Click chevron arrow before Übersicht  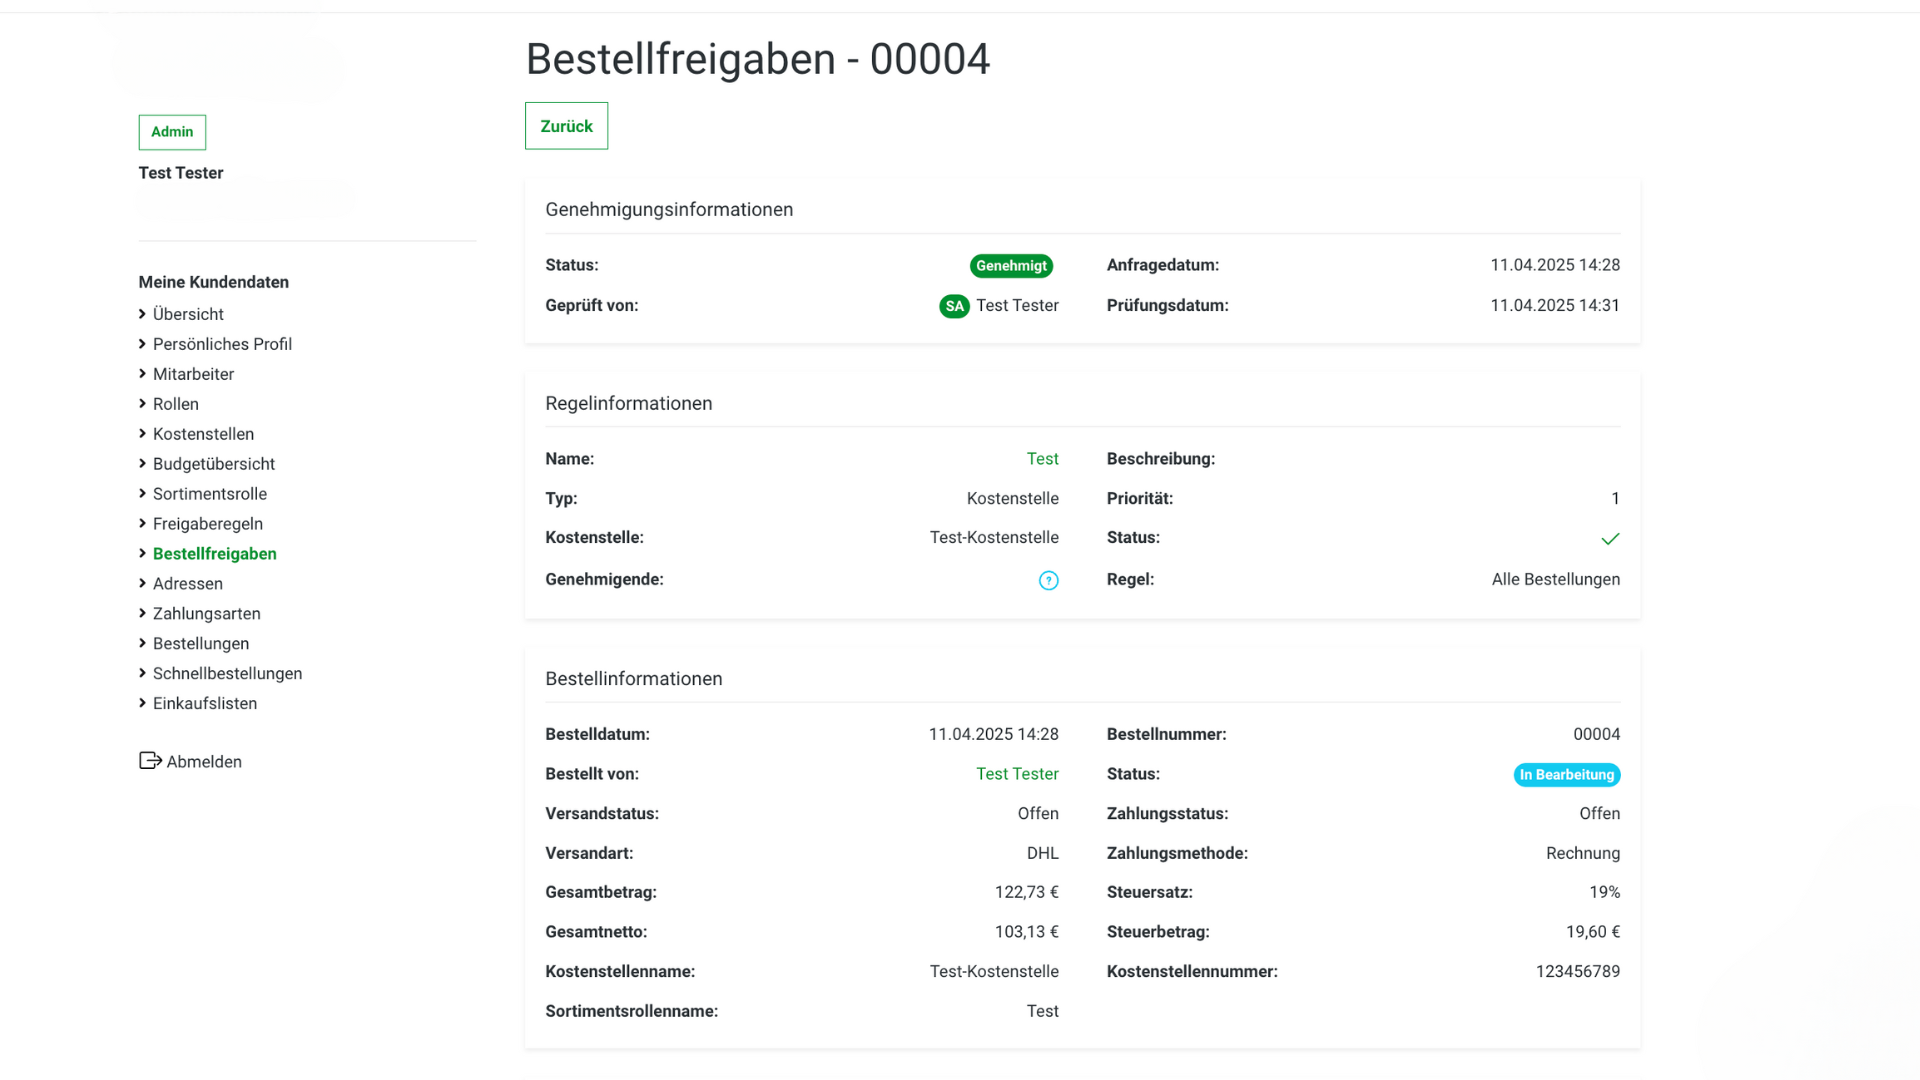(143, 314)
